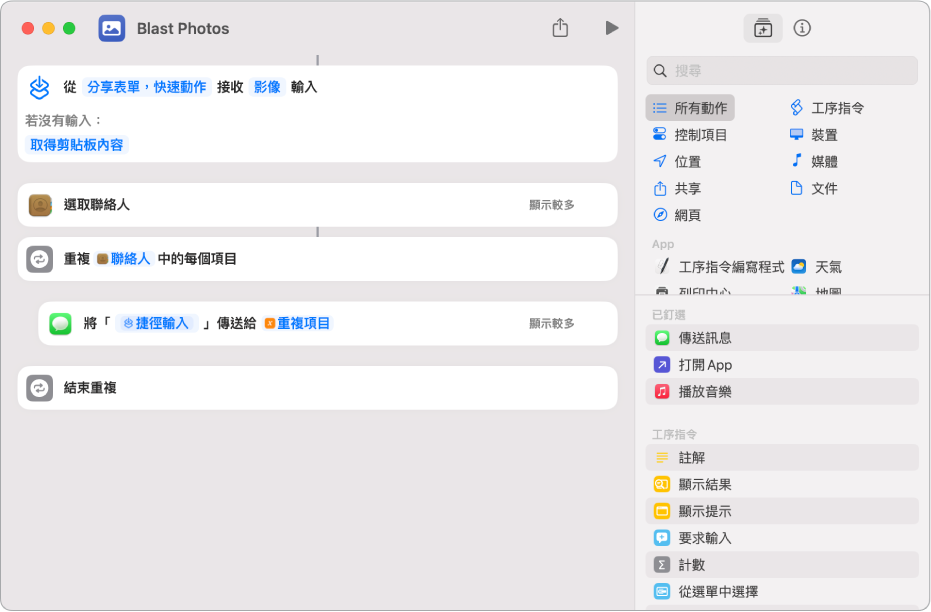931x612 pixels.
Task: Add the 打開 App action
Action: (781, 364)
